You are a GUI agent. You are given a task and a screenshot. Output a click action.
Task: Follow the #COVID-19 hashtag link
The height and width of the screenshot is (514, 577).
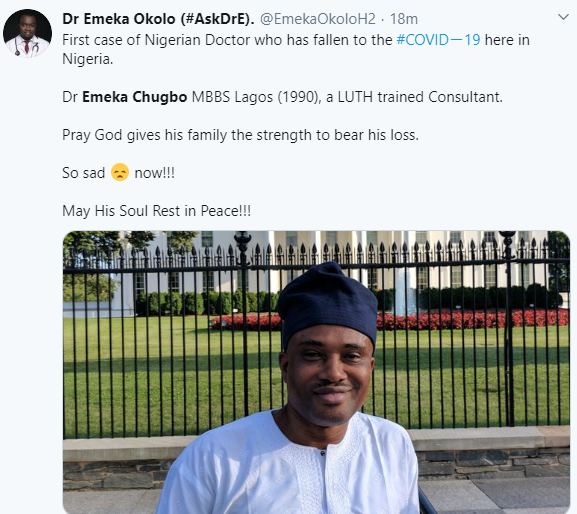(438, 40)
